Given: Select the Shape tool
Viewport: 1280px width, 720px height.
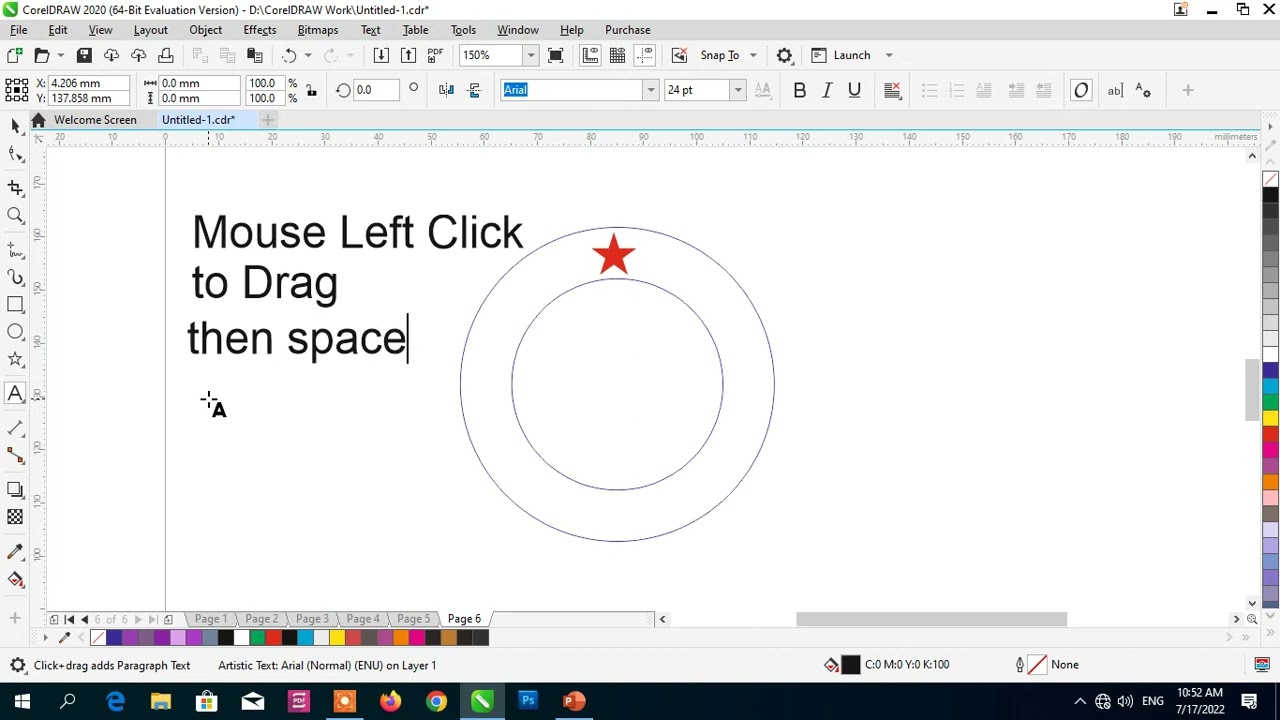Looking at the screenshot, I should [x=15, y=154].
